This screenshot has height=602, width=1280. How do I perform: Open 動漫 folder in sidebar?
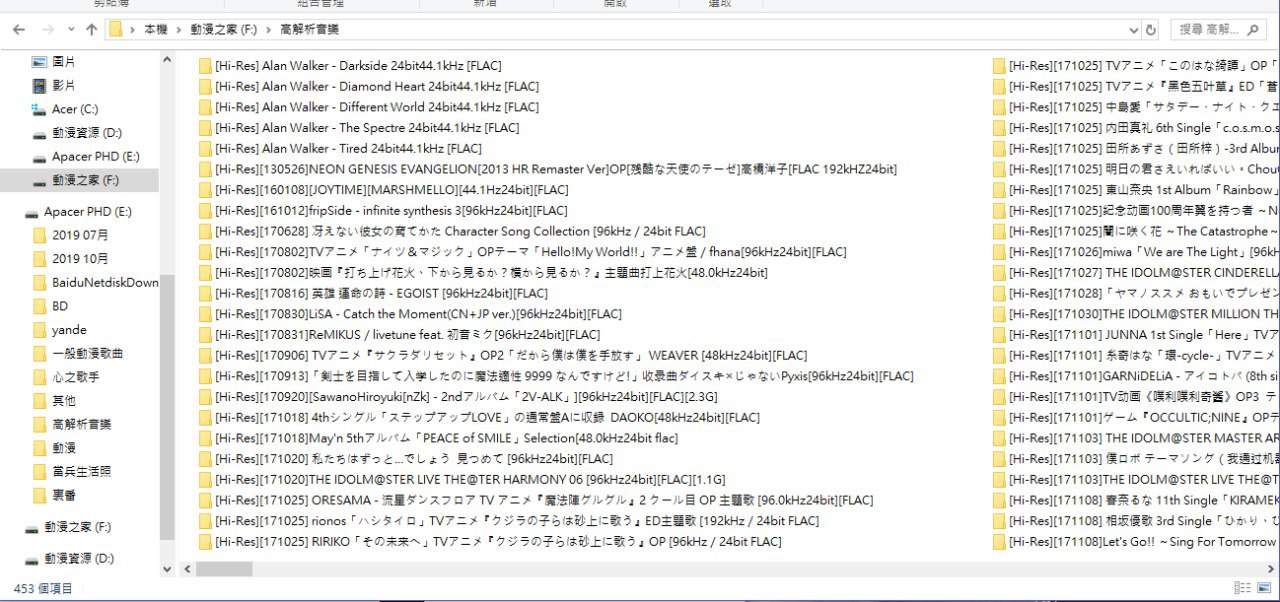click(x=63, y=448)
